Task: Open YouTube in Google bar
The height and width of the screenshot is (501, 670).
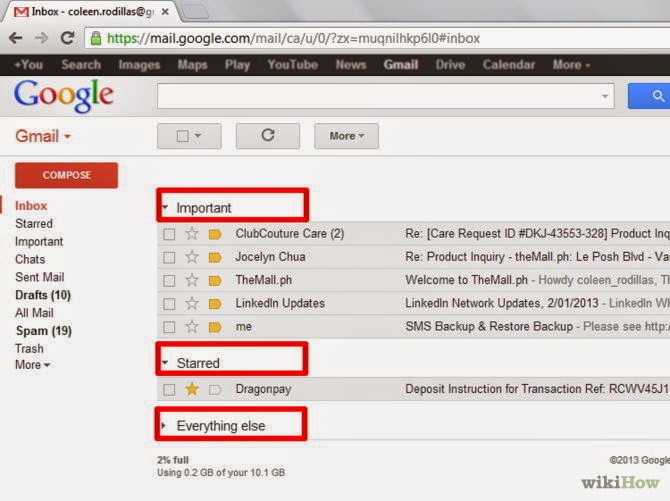Action: click(293, 65)
